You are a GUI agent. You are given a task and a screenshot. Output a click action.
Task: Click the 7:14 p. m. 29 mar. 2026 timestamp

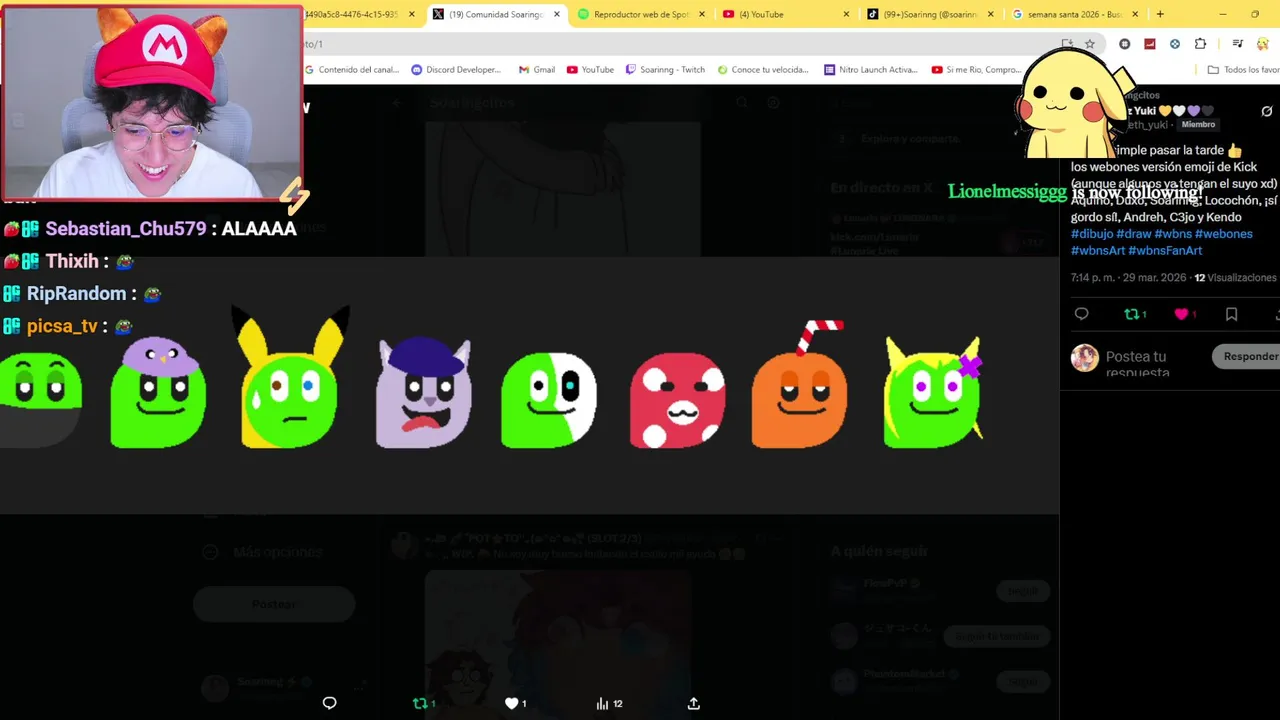[1129, 278]
